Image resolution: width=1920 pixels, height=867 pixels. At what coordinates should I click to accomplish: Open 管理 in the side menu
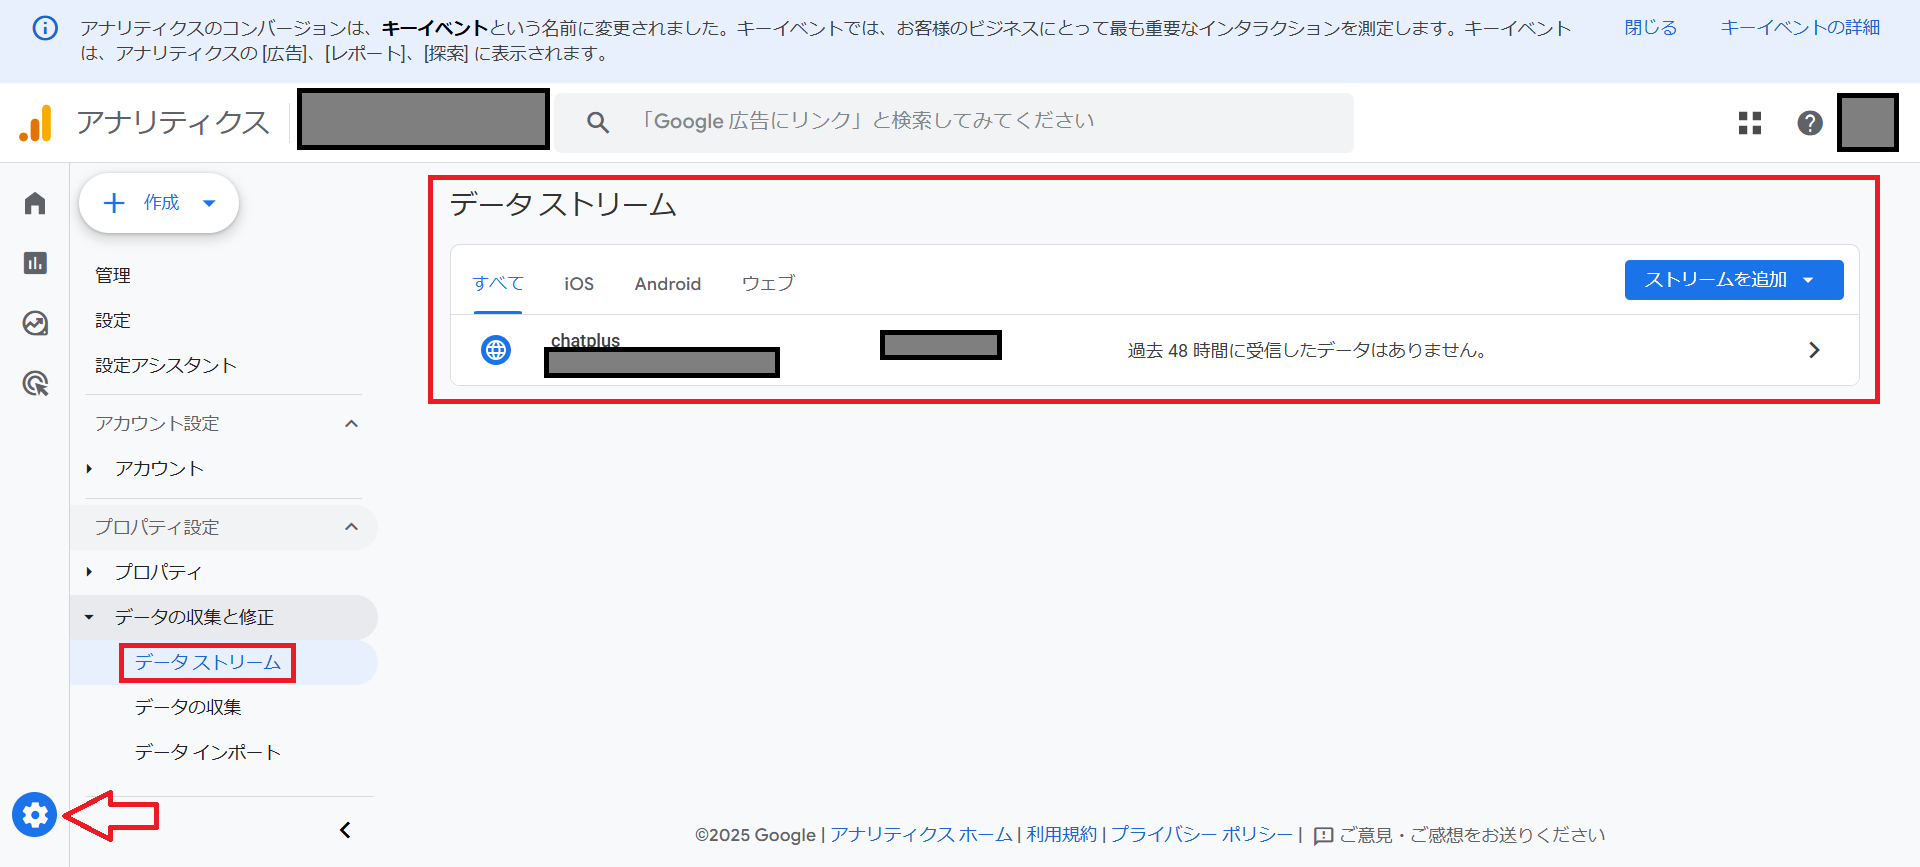(x=113, y=275)
